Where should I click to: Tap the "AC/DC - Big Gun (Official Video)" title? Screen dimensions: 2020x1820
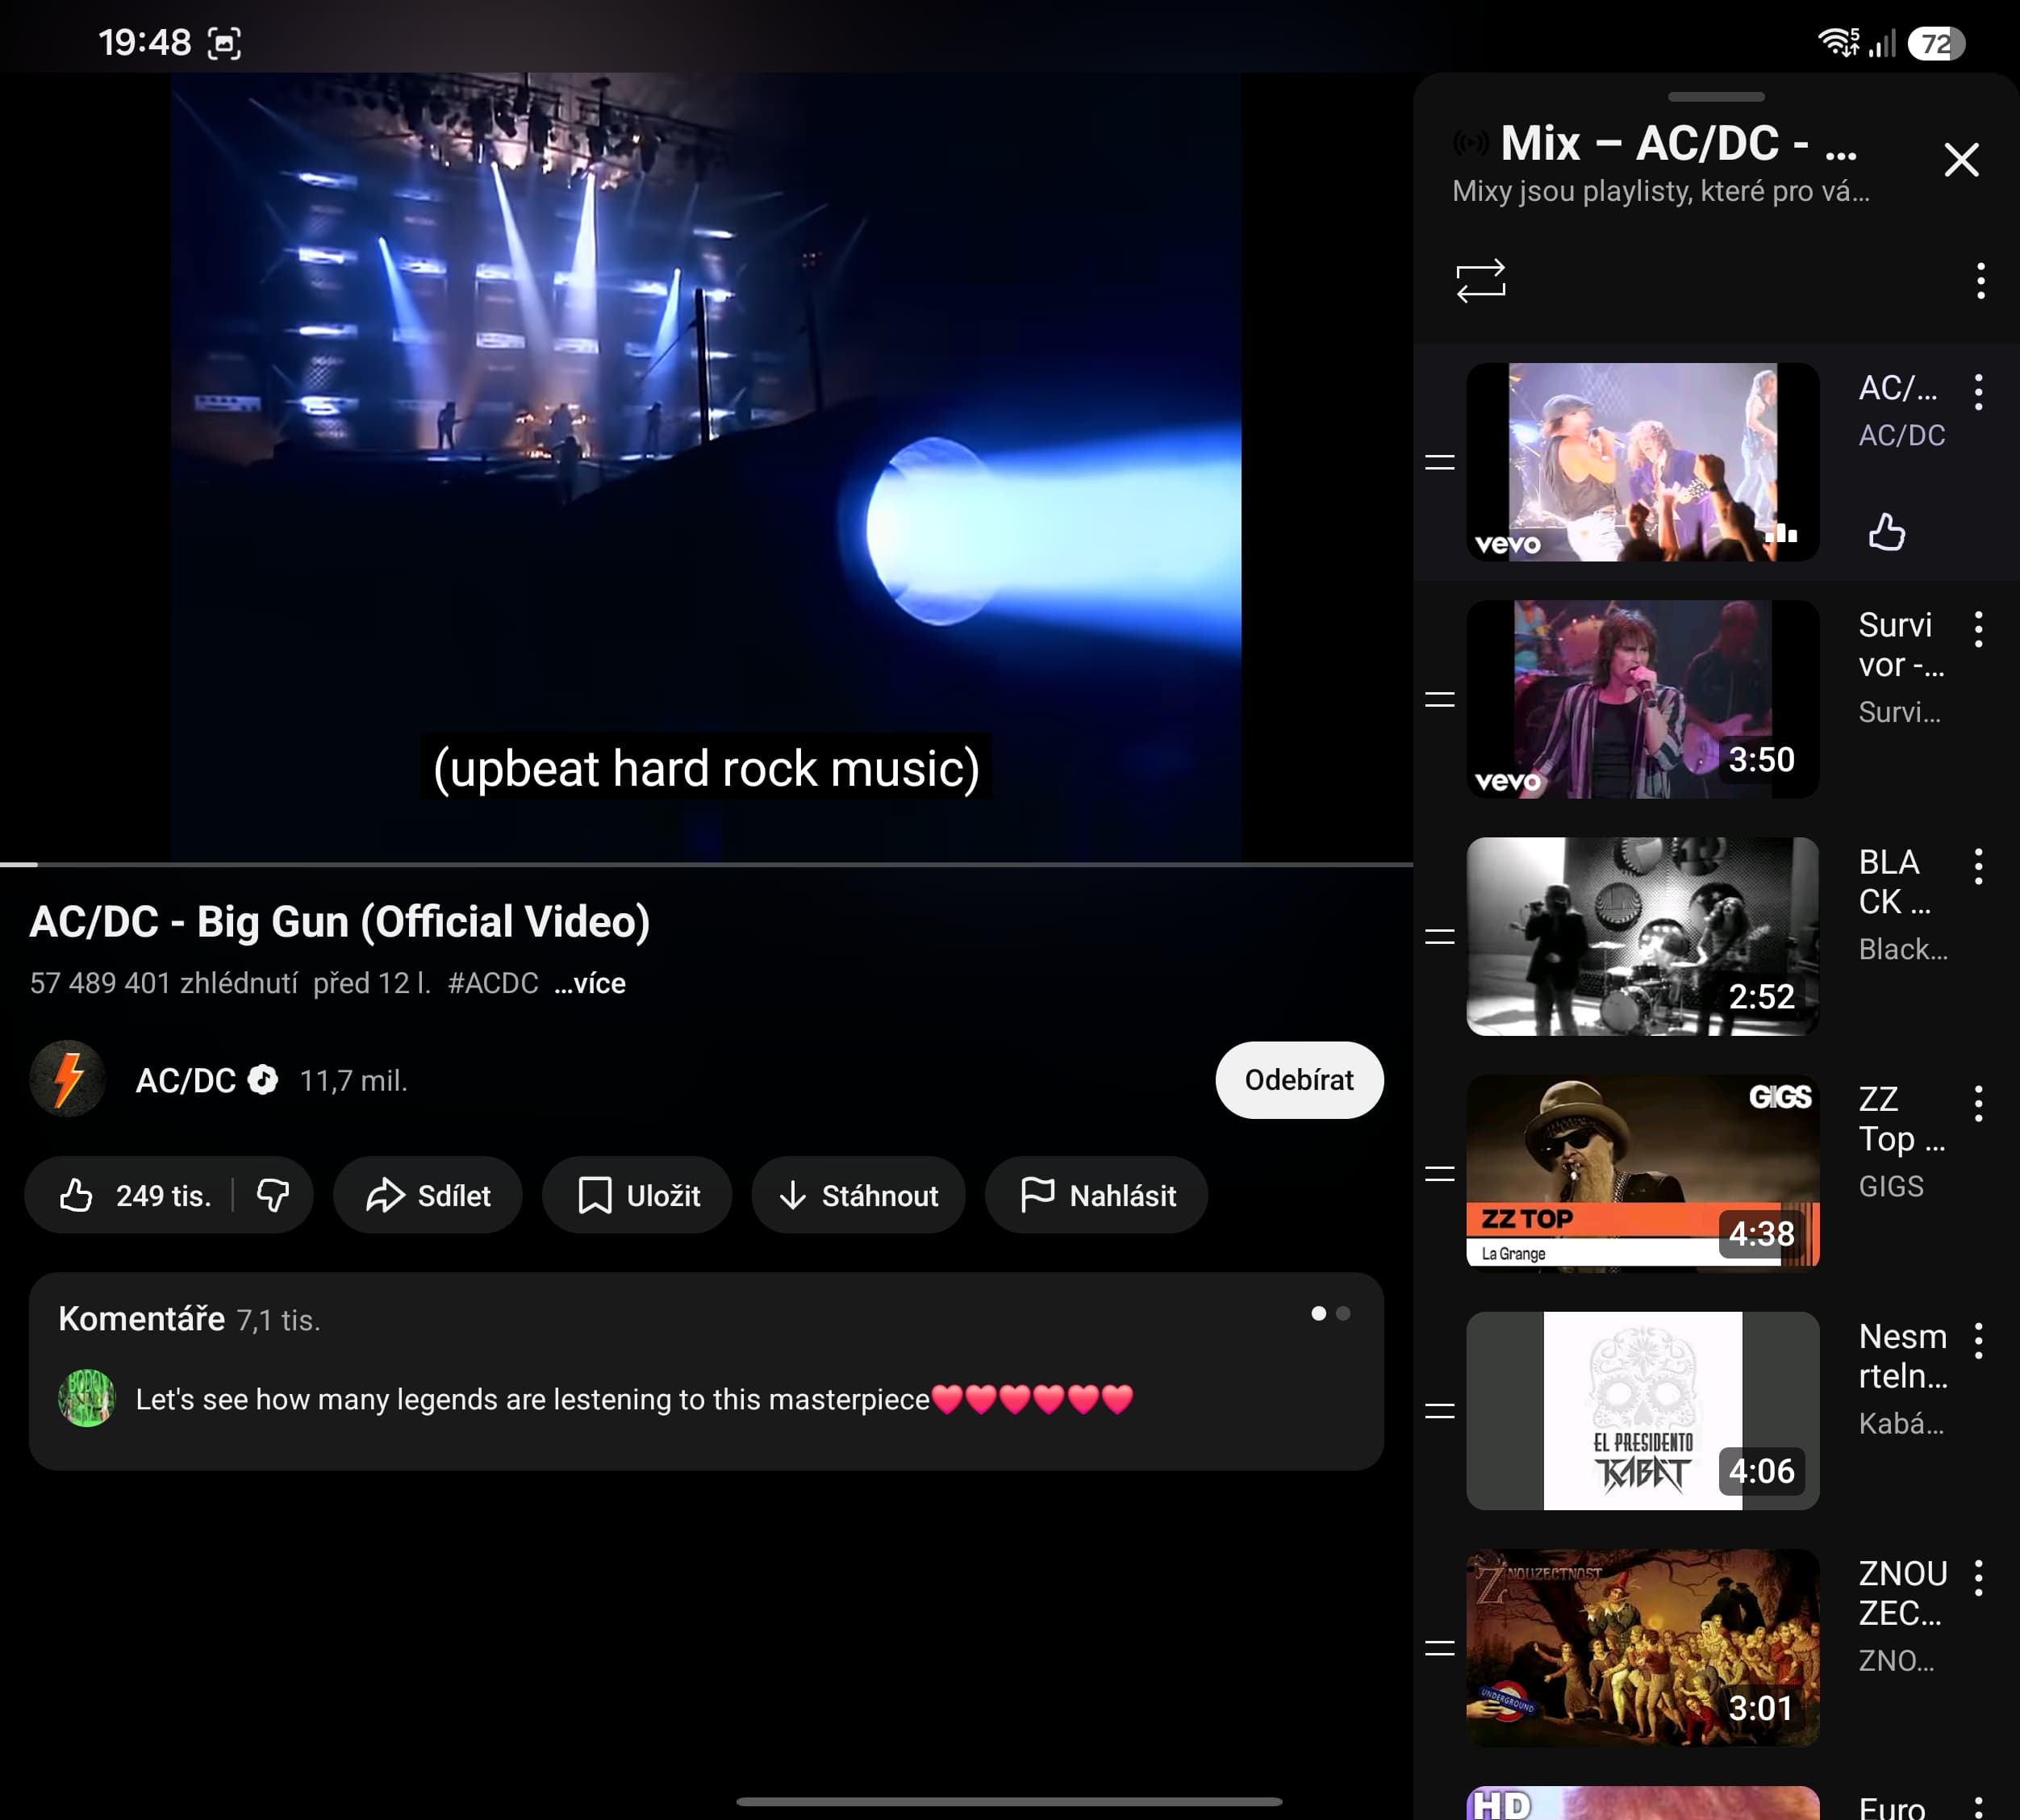(340, 922)
